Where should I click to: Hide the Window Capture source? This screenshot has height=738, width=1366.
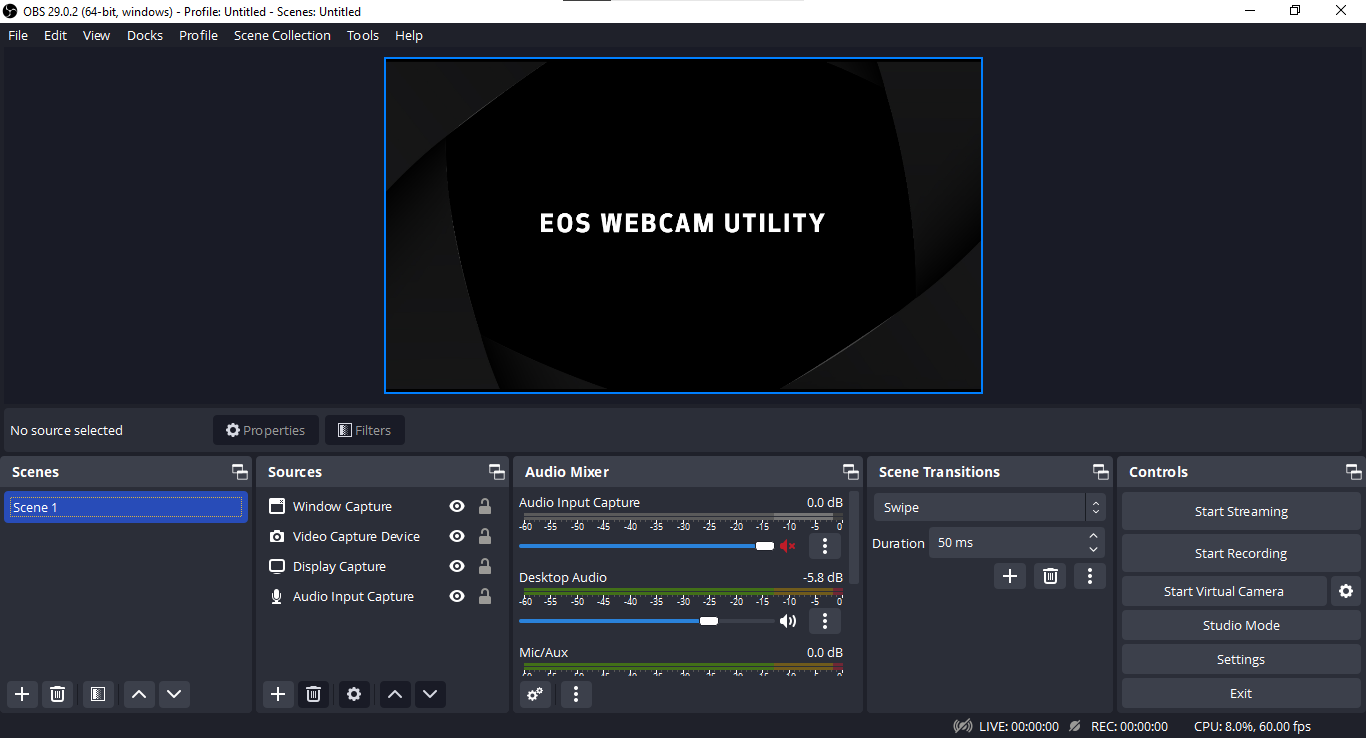pyautogui.click(x=456, y=506)
